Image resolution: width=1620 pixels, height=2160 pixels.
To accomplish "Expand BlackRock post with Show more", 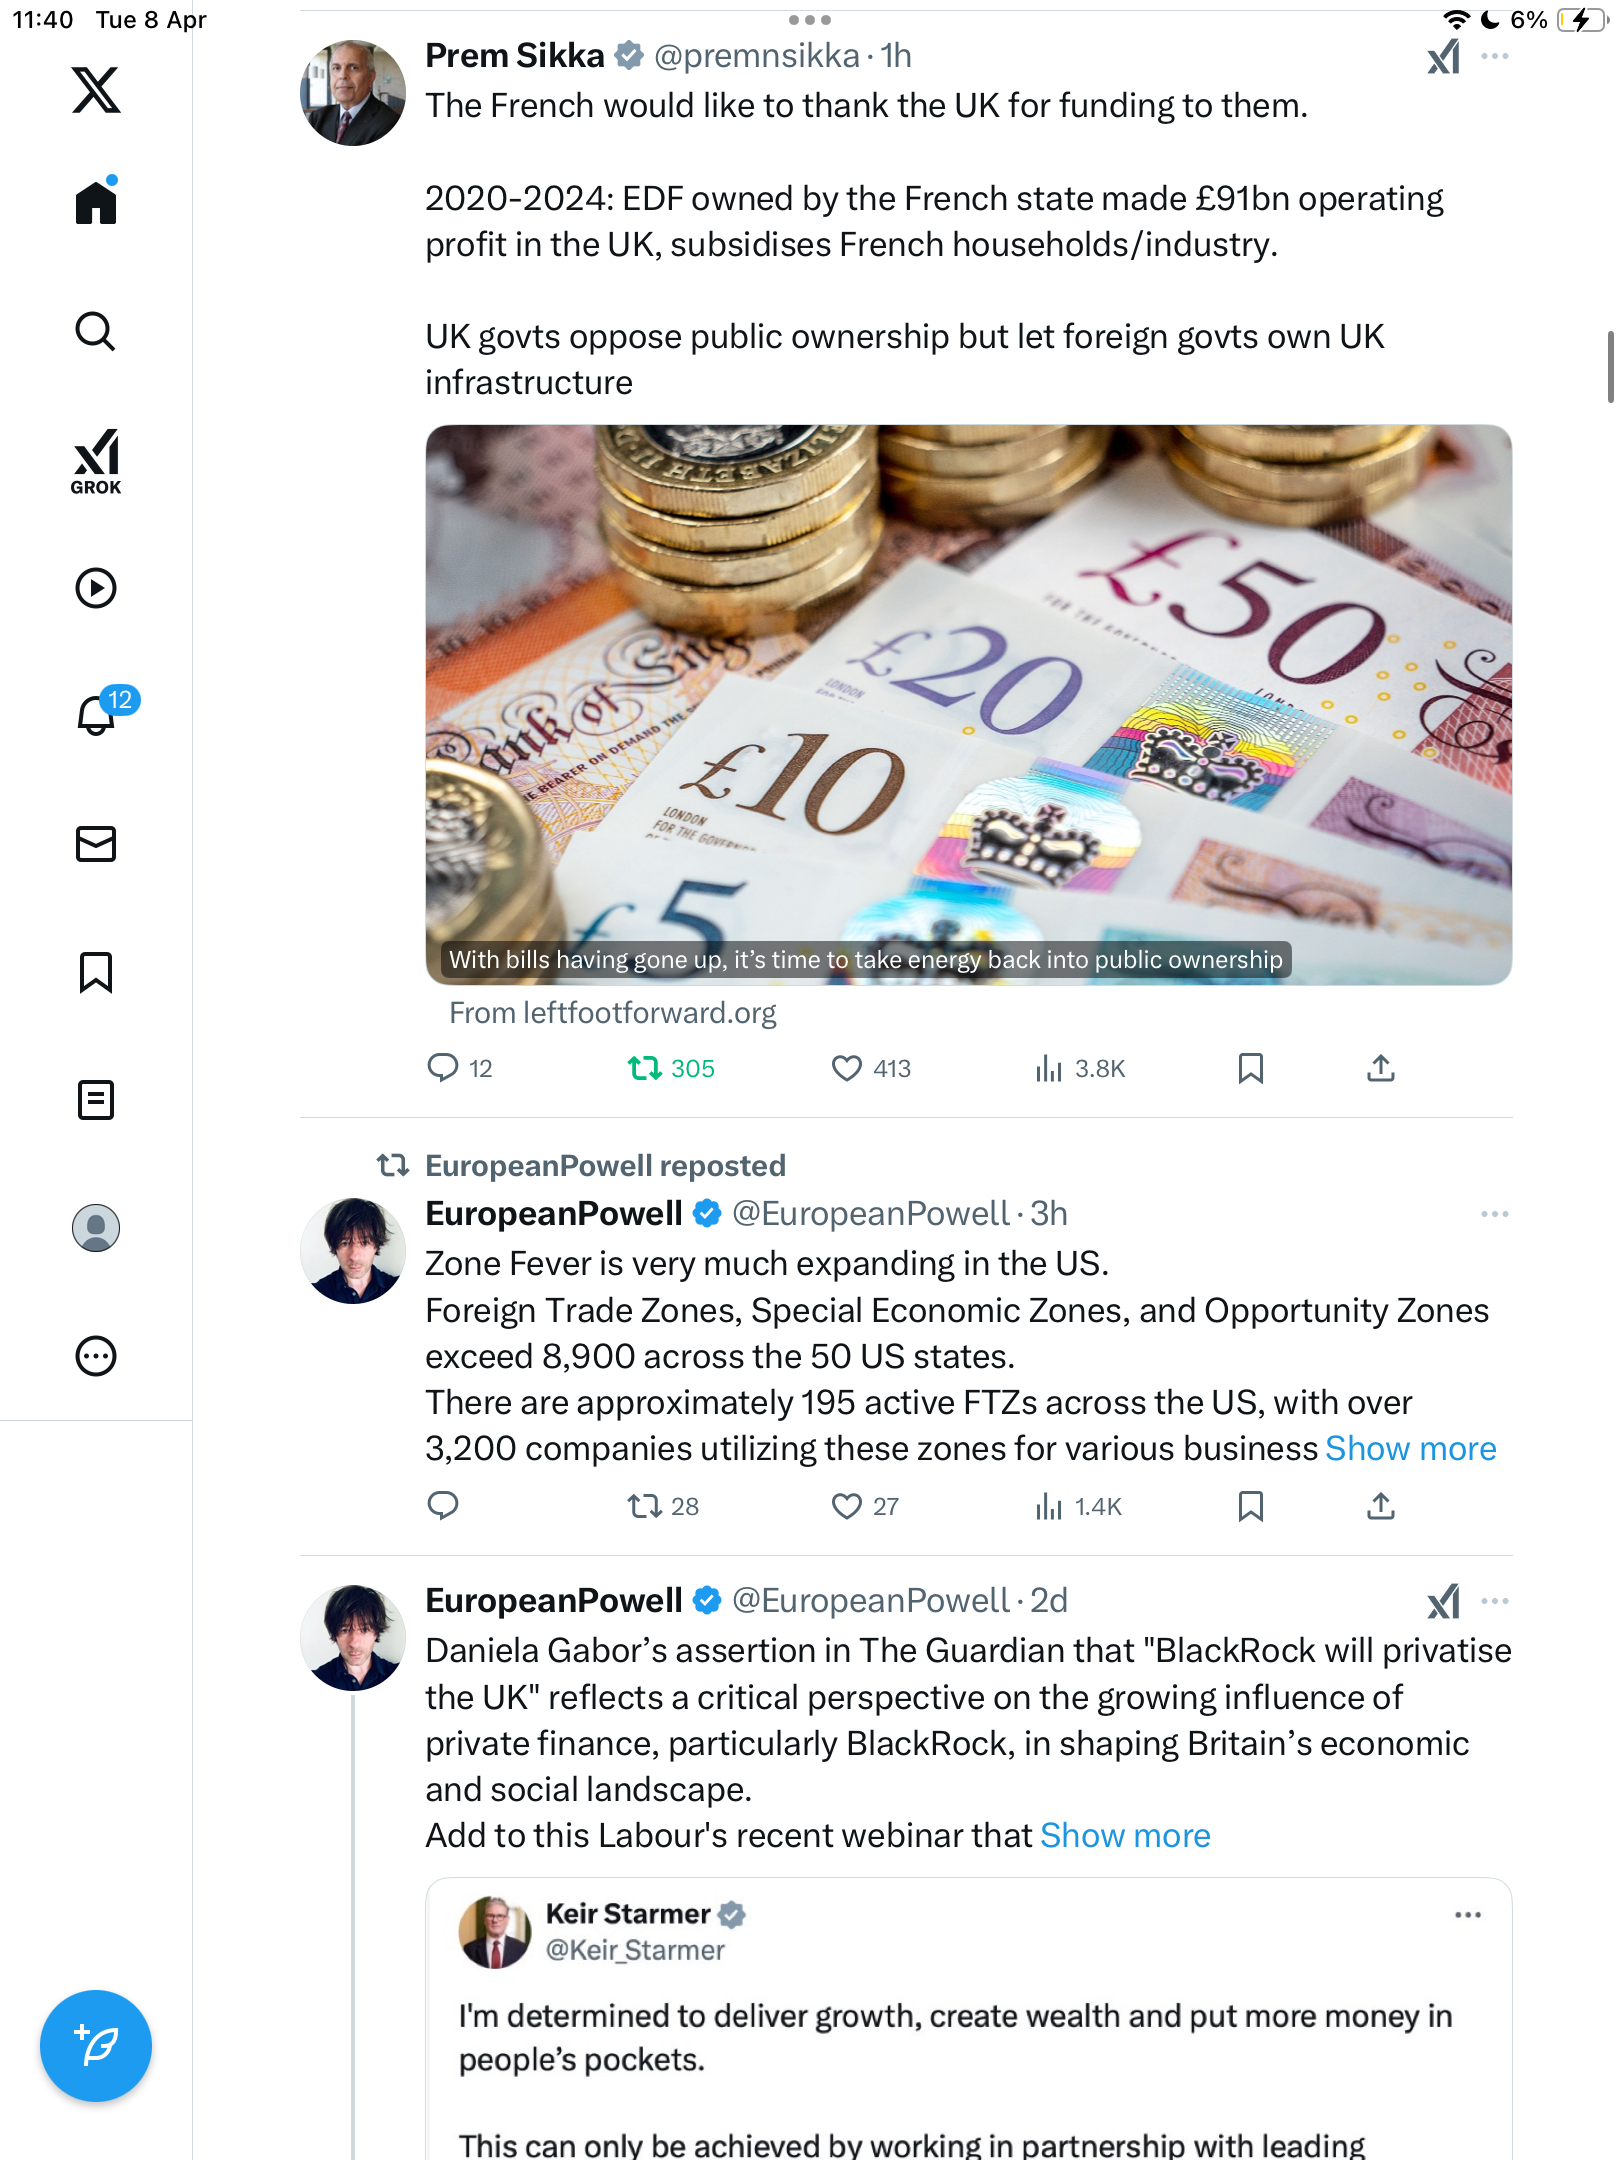I will (x=1125, y=1836).
